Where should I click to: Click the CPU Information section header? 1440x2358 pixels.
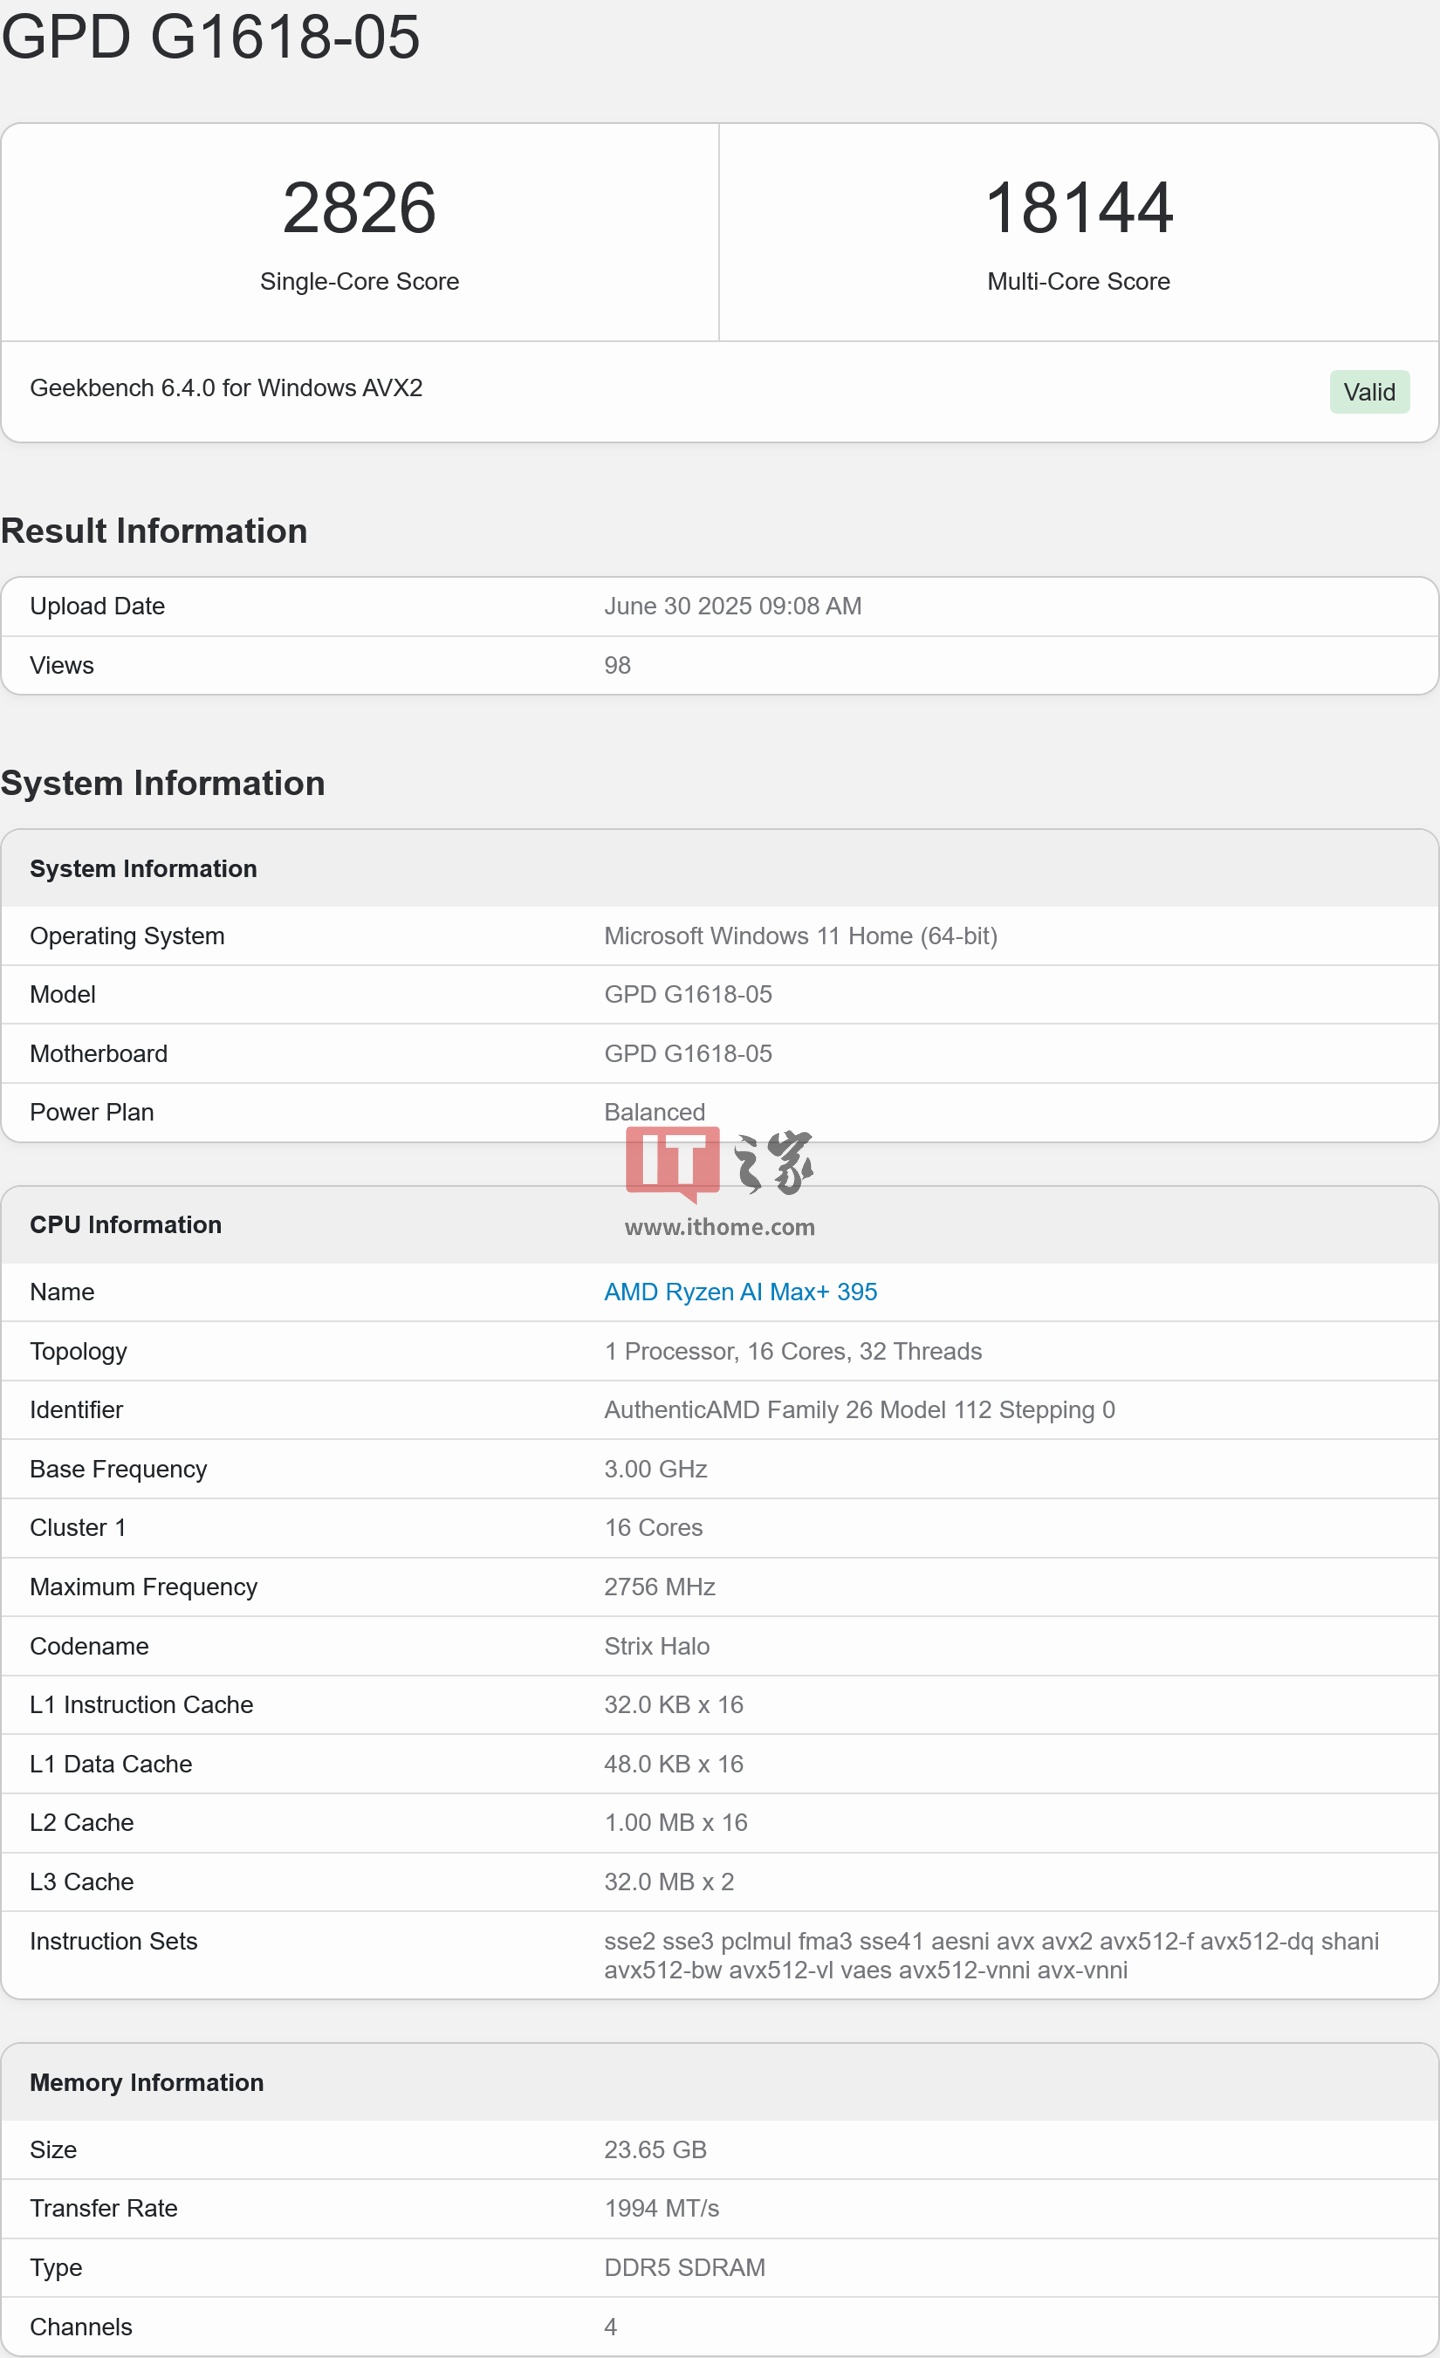pos(126,1225)
